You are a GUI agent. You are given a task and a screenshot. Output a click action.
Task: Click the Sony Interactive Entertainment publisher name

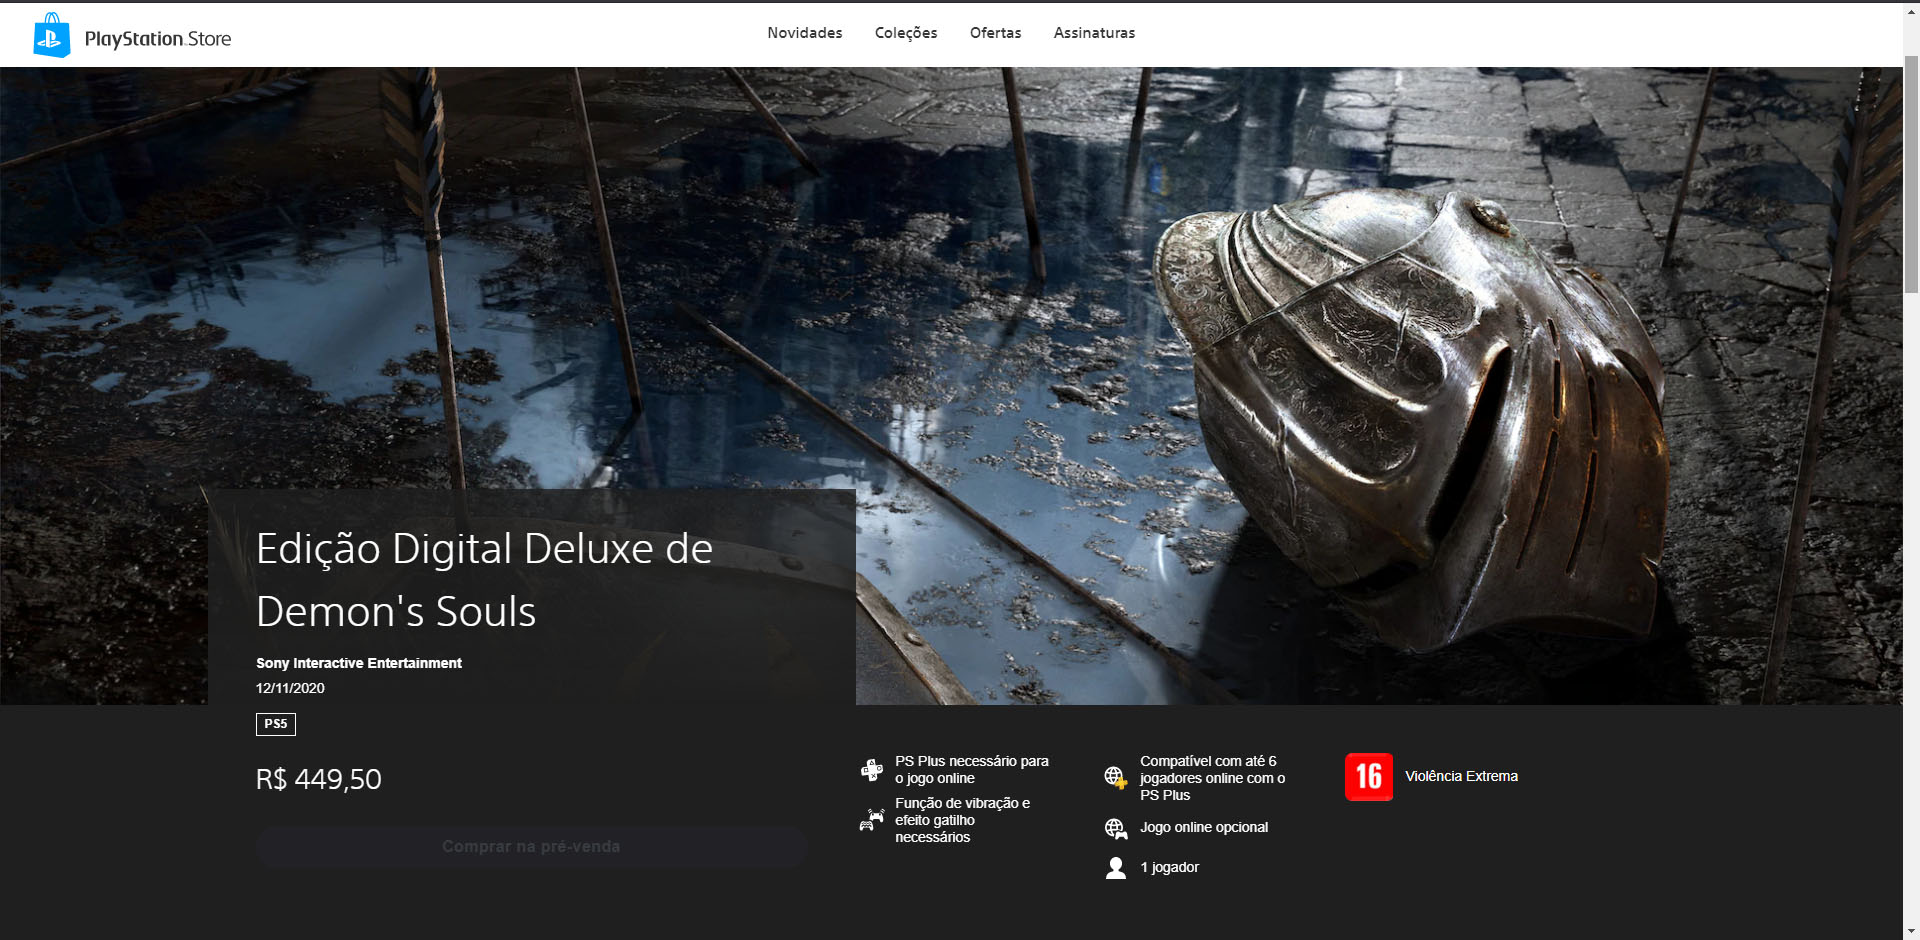[x=359, y=663]
